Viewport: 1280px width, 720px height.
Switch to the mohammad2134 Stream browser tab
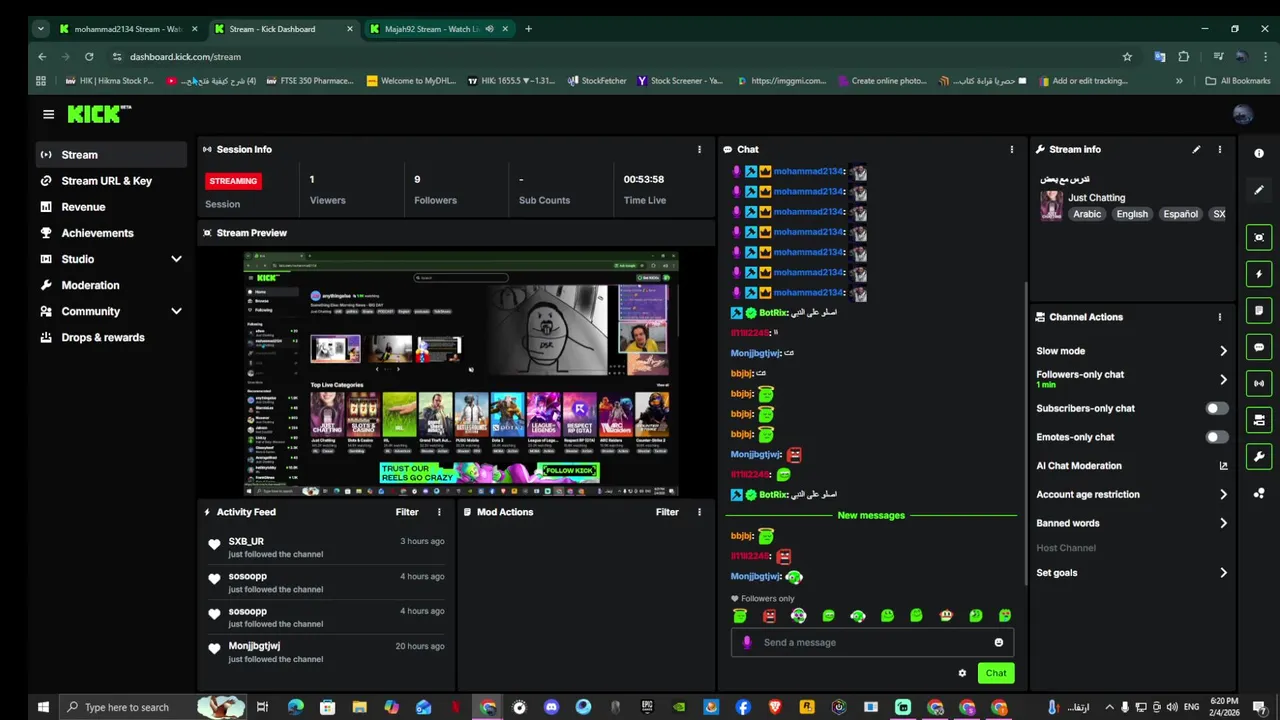[127, 29]
